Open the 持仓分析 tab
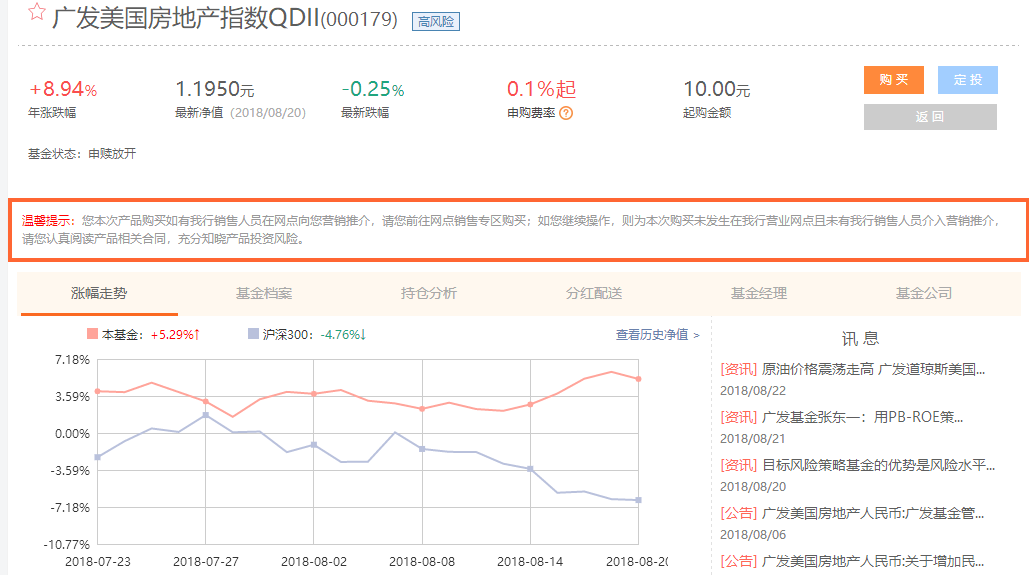 pyautogui.click(x=429, y=293)
